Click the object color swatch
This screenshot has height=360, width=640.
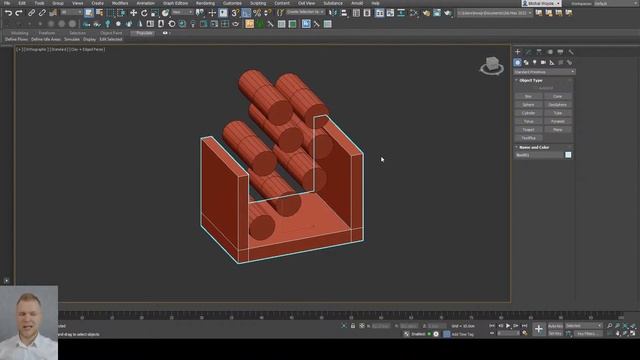568,155
